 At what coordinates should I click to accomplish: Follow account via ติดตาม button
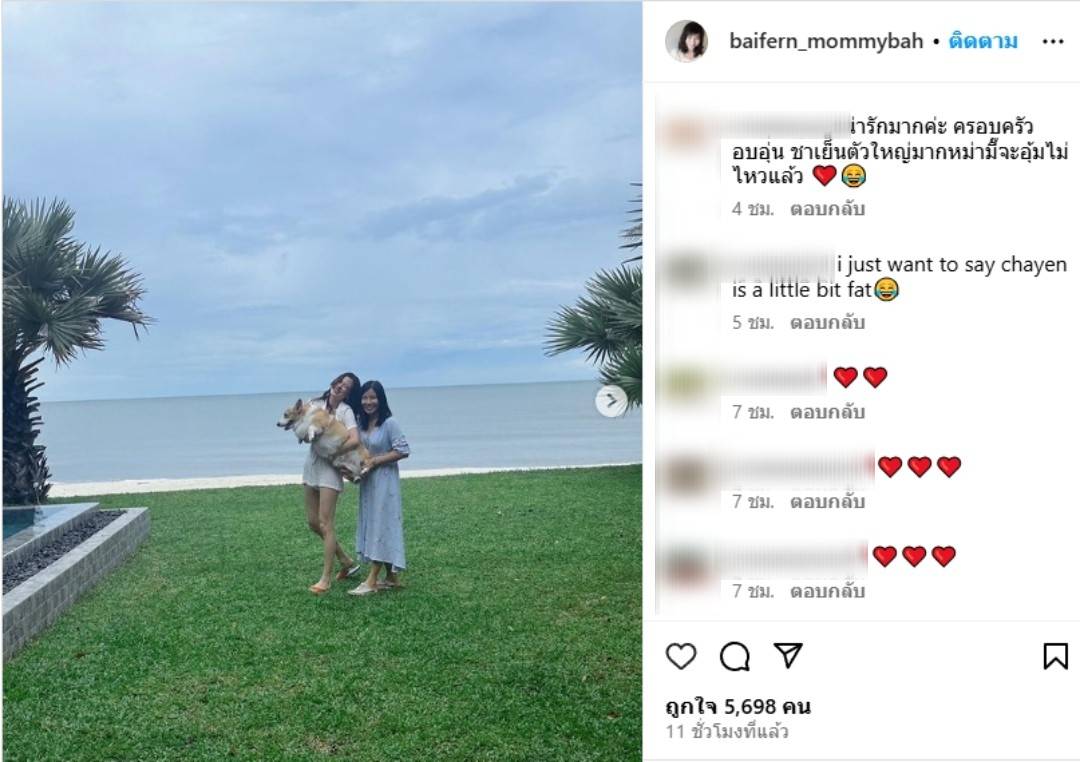(983, 41)
